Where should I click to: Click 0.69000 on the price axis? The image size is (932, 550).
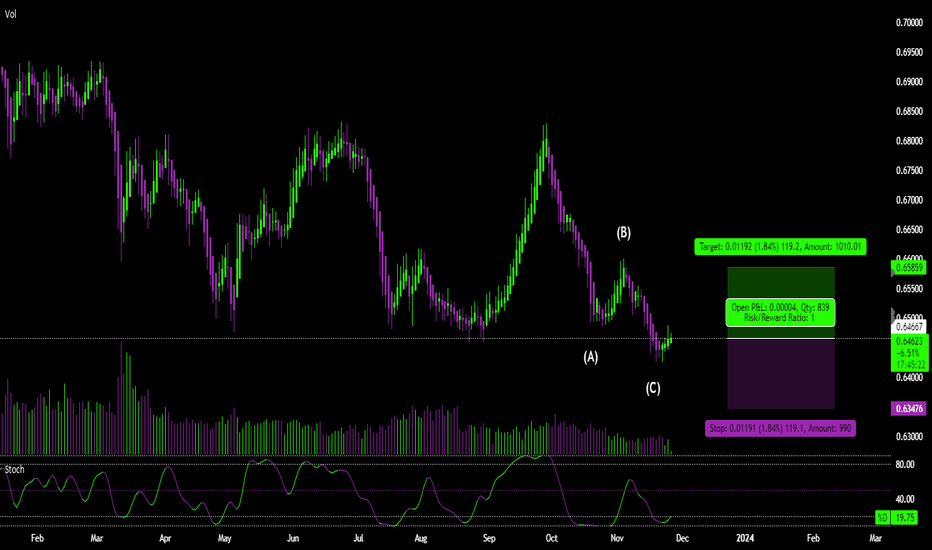[909, 82]
